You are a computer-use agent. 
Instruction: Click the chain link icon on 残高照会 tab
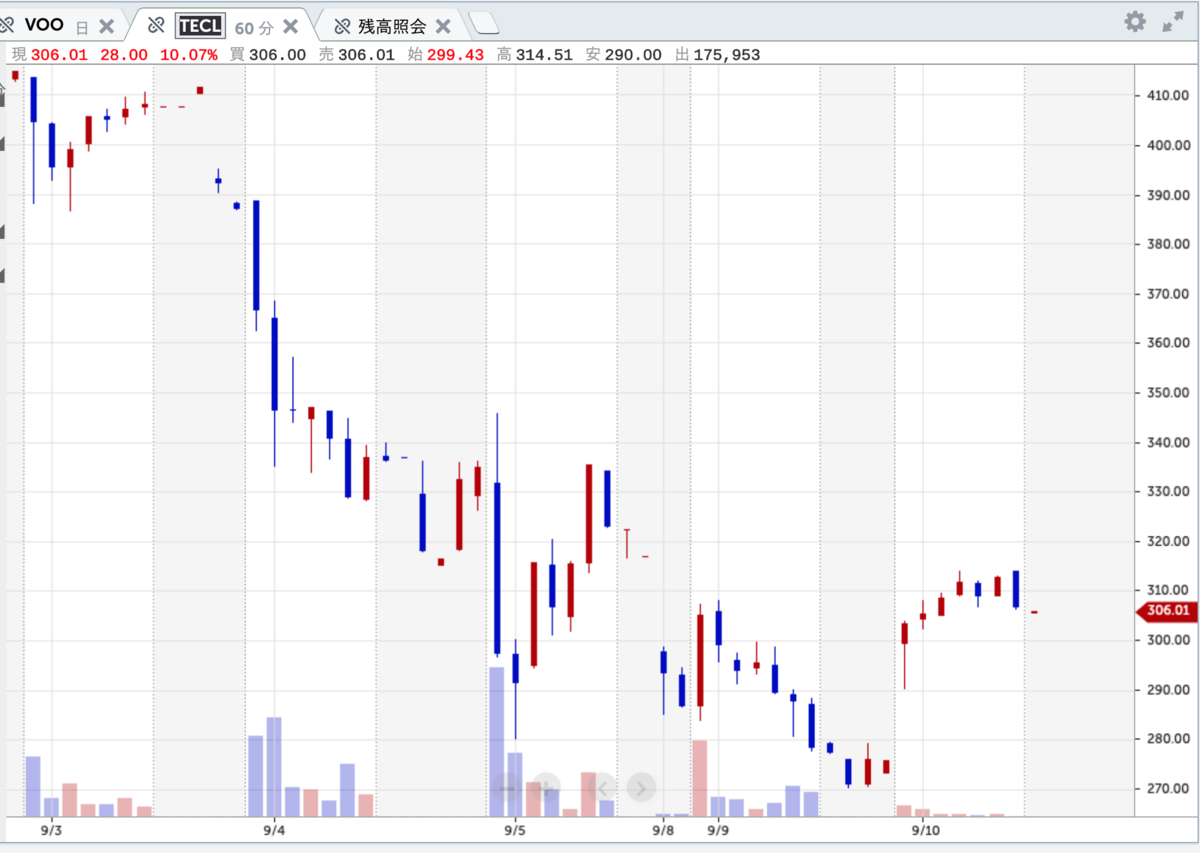point(342,25)
